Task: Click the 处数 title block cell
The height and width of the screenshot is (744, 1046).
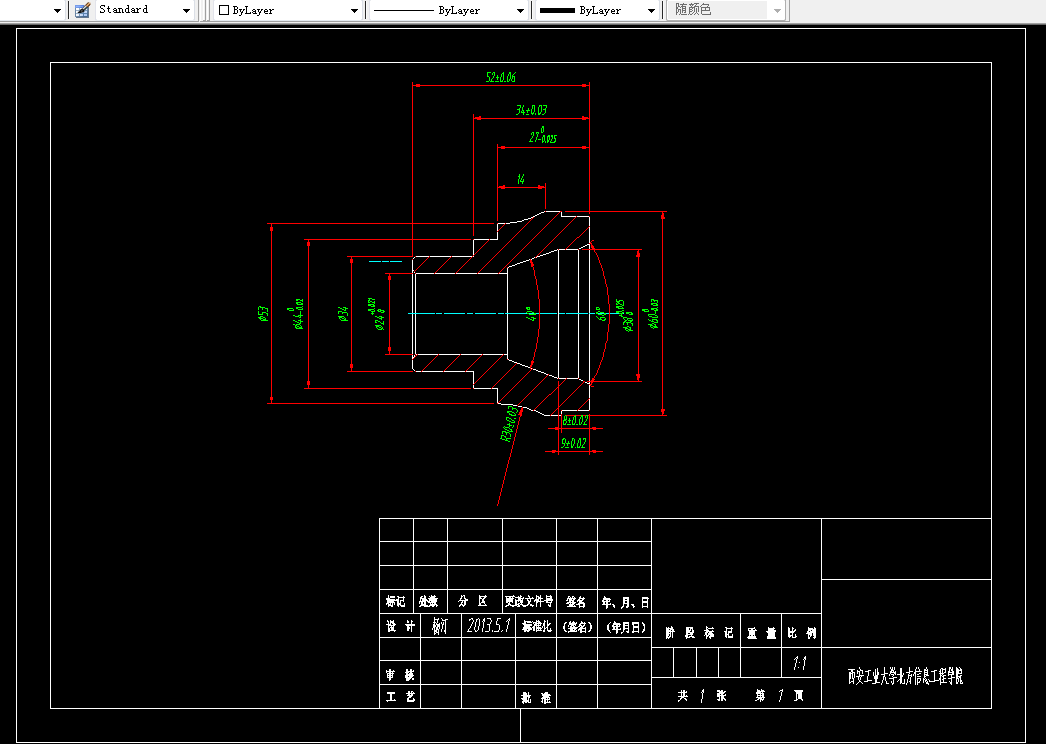Action: click(429, 601)
